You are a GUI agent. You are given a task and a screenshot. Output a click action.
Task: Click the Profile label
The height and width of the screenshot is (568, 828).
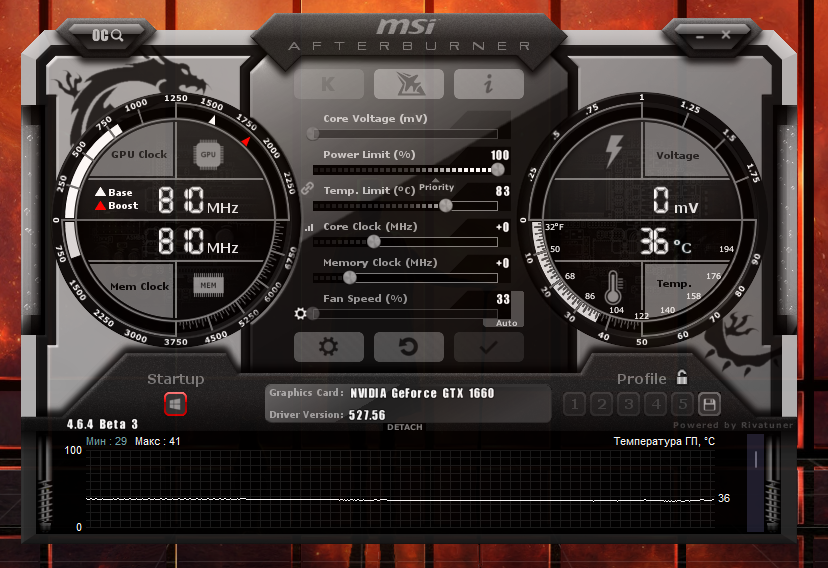642,378
